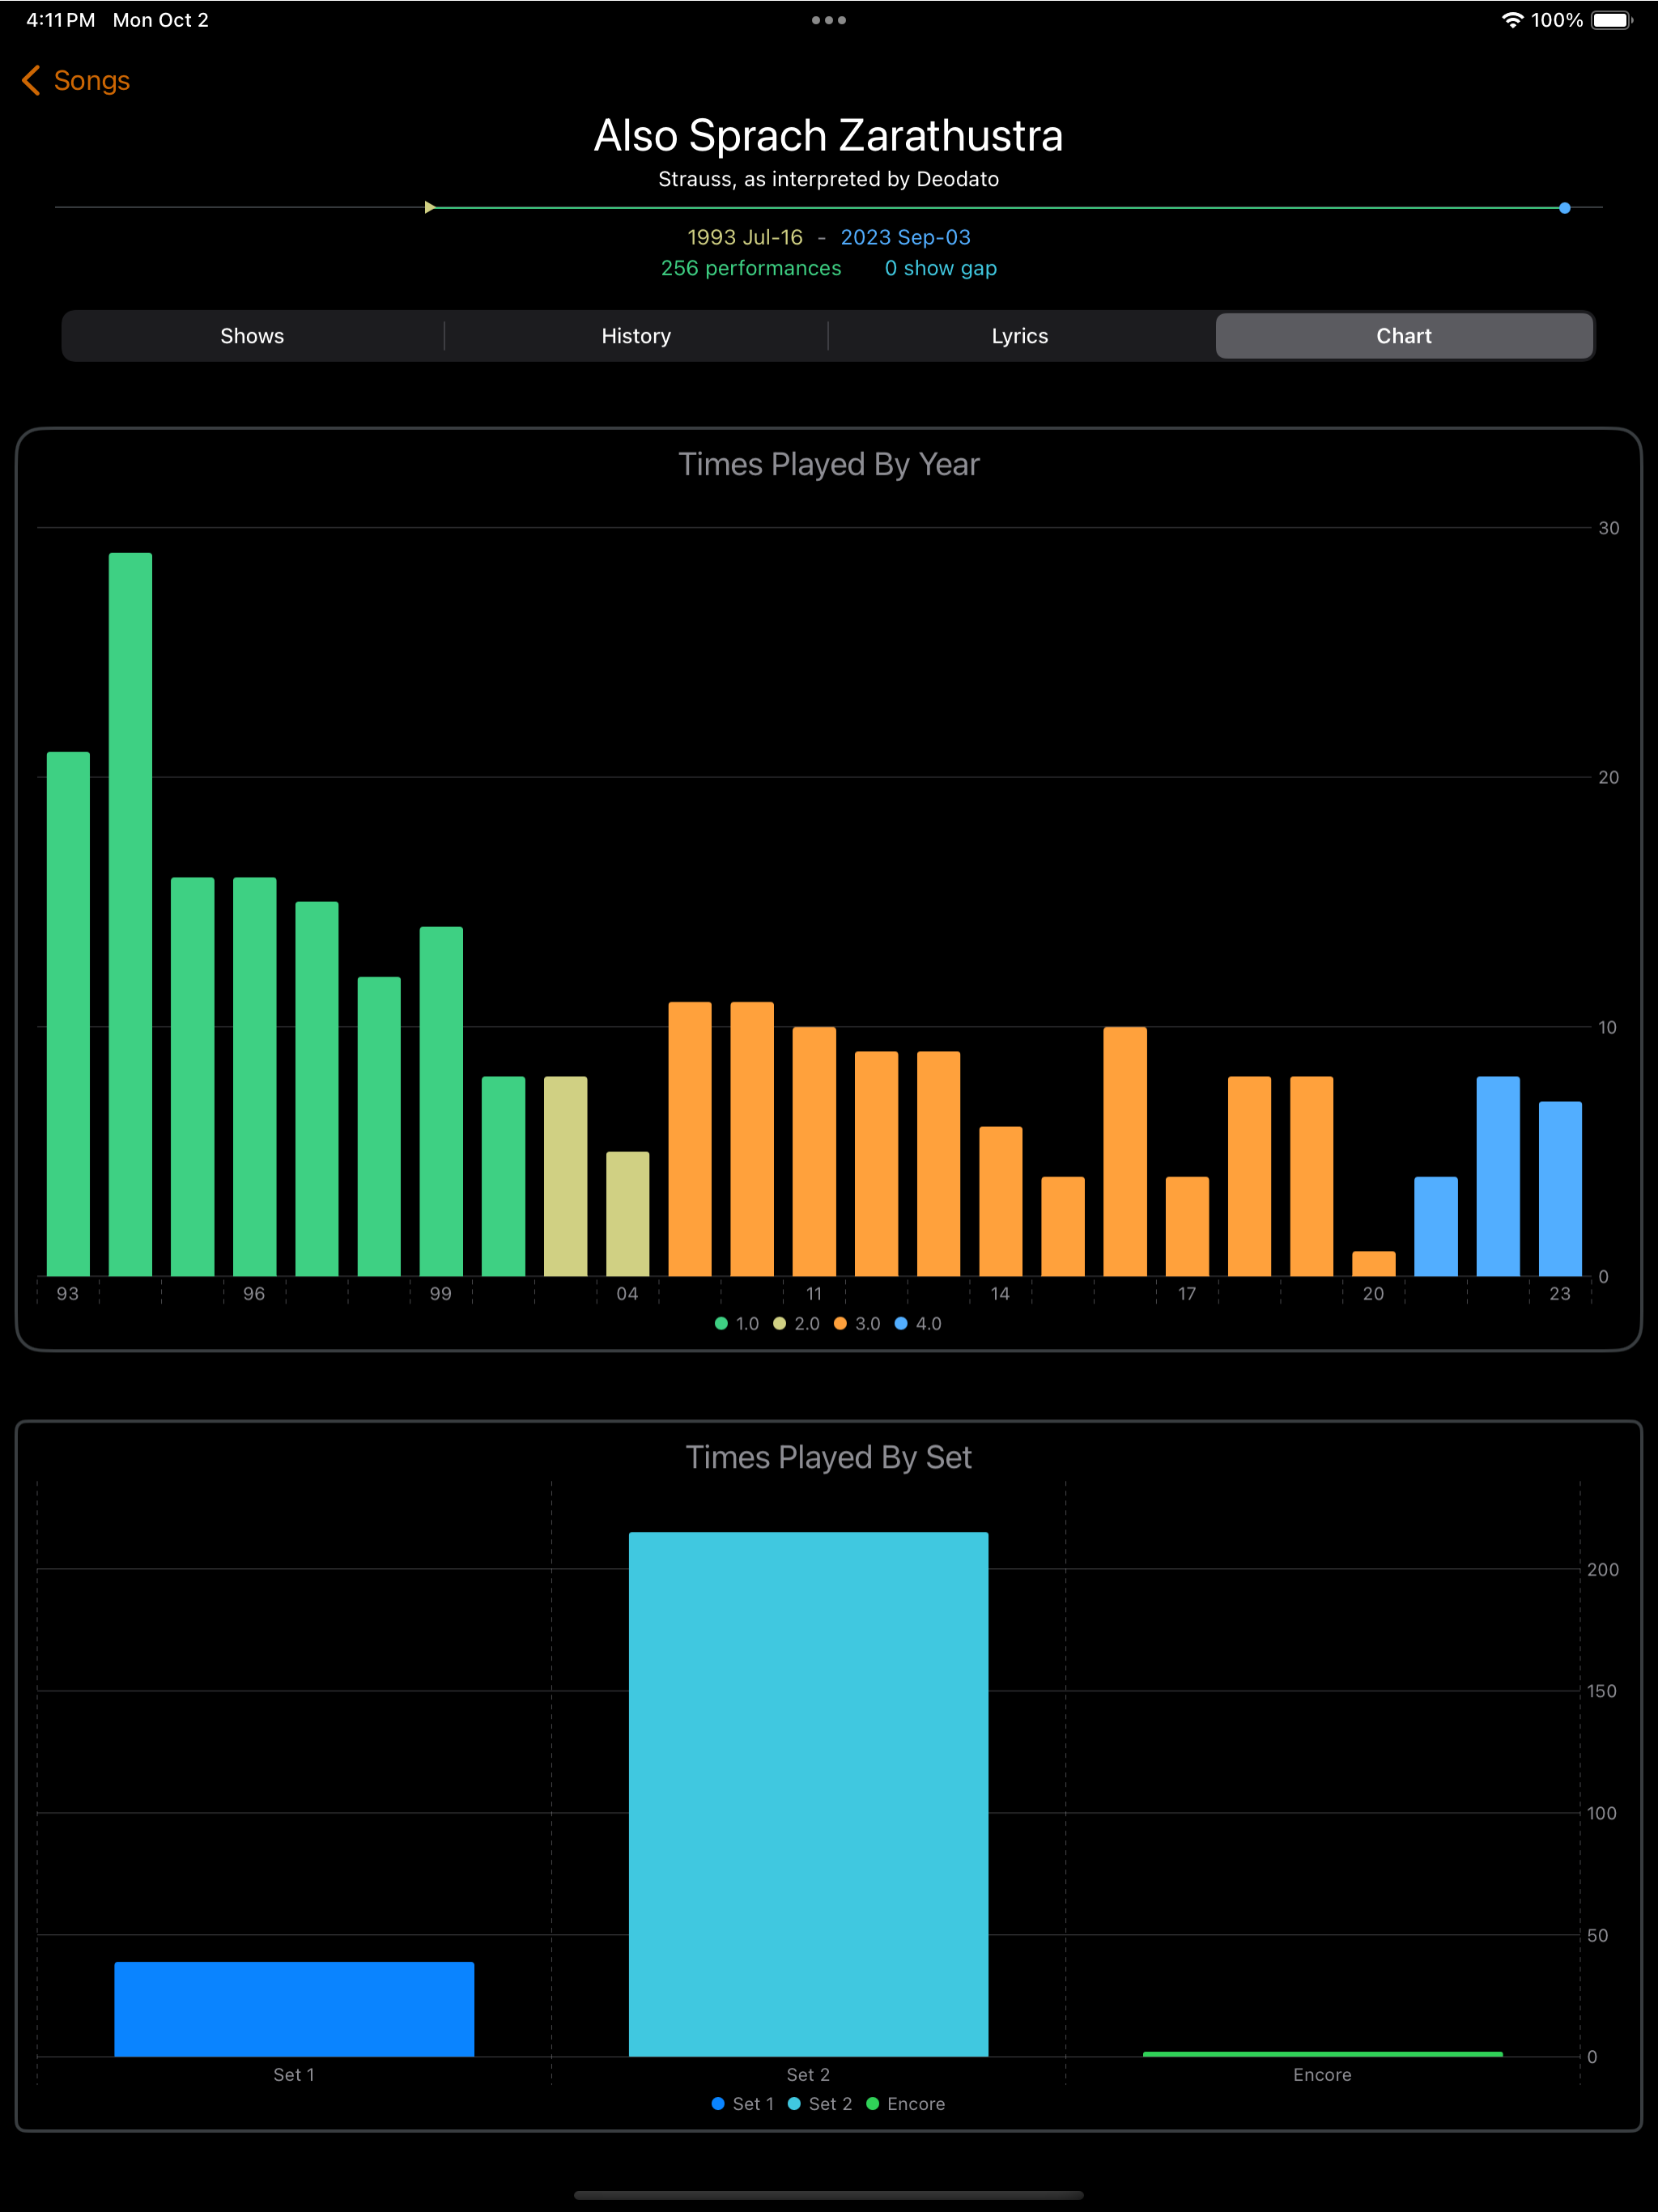Tap the tall Set 2 cyan bar

tap(808, 1794)
